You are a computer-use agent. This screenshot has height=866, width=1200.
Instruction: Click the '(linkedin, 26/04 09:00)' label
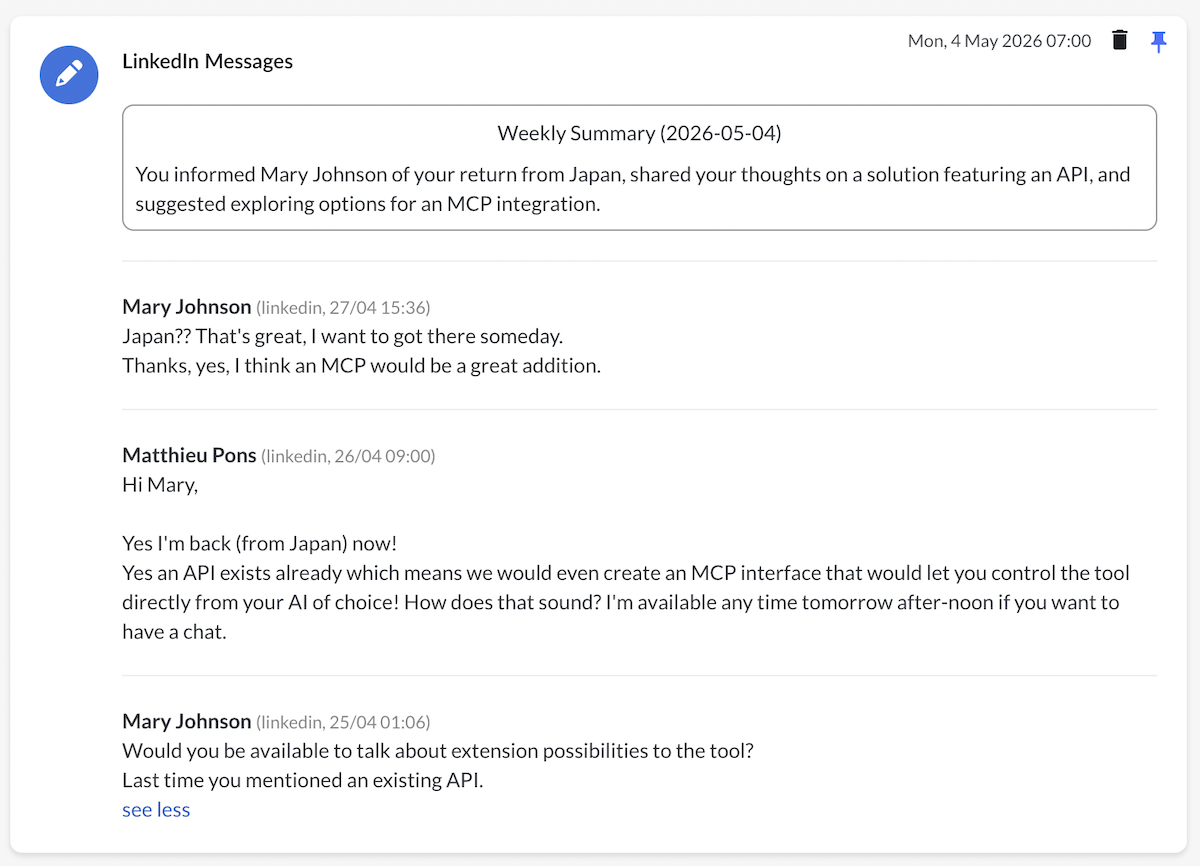pos(348,456)
